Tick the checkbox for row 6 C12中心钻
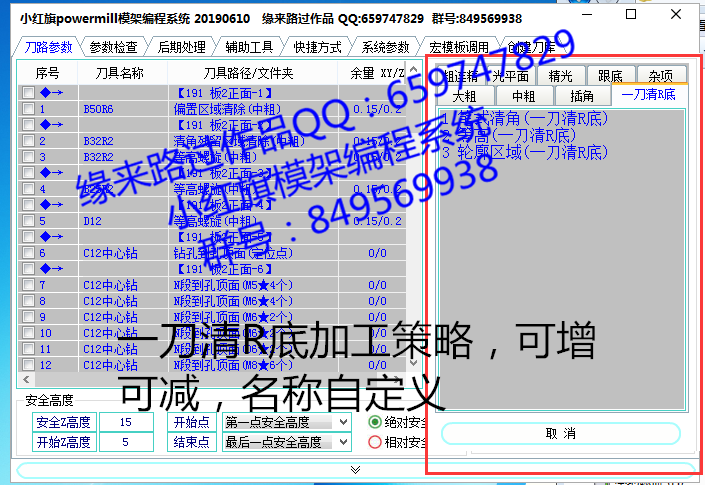 (29, 253)
